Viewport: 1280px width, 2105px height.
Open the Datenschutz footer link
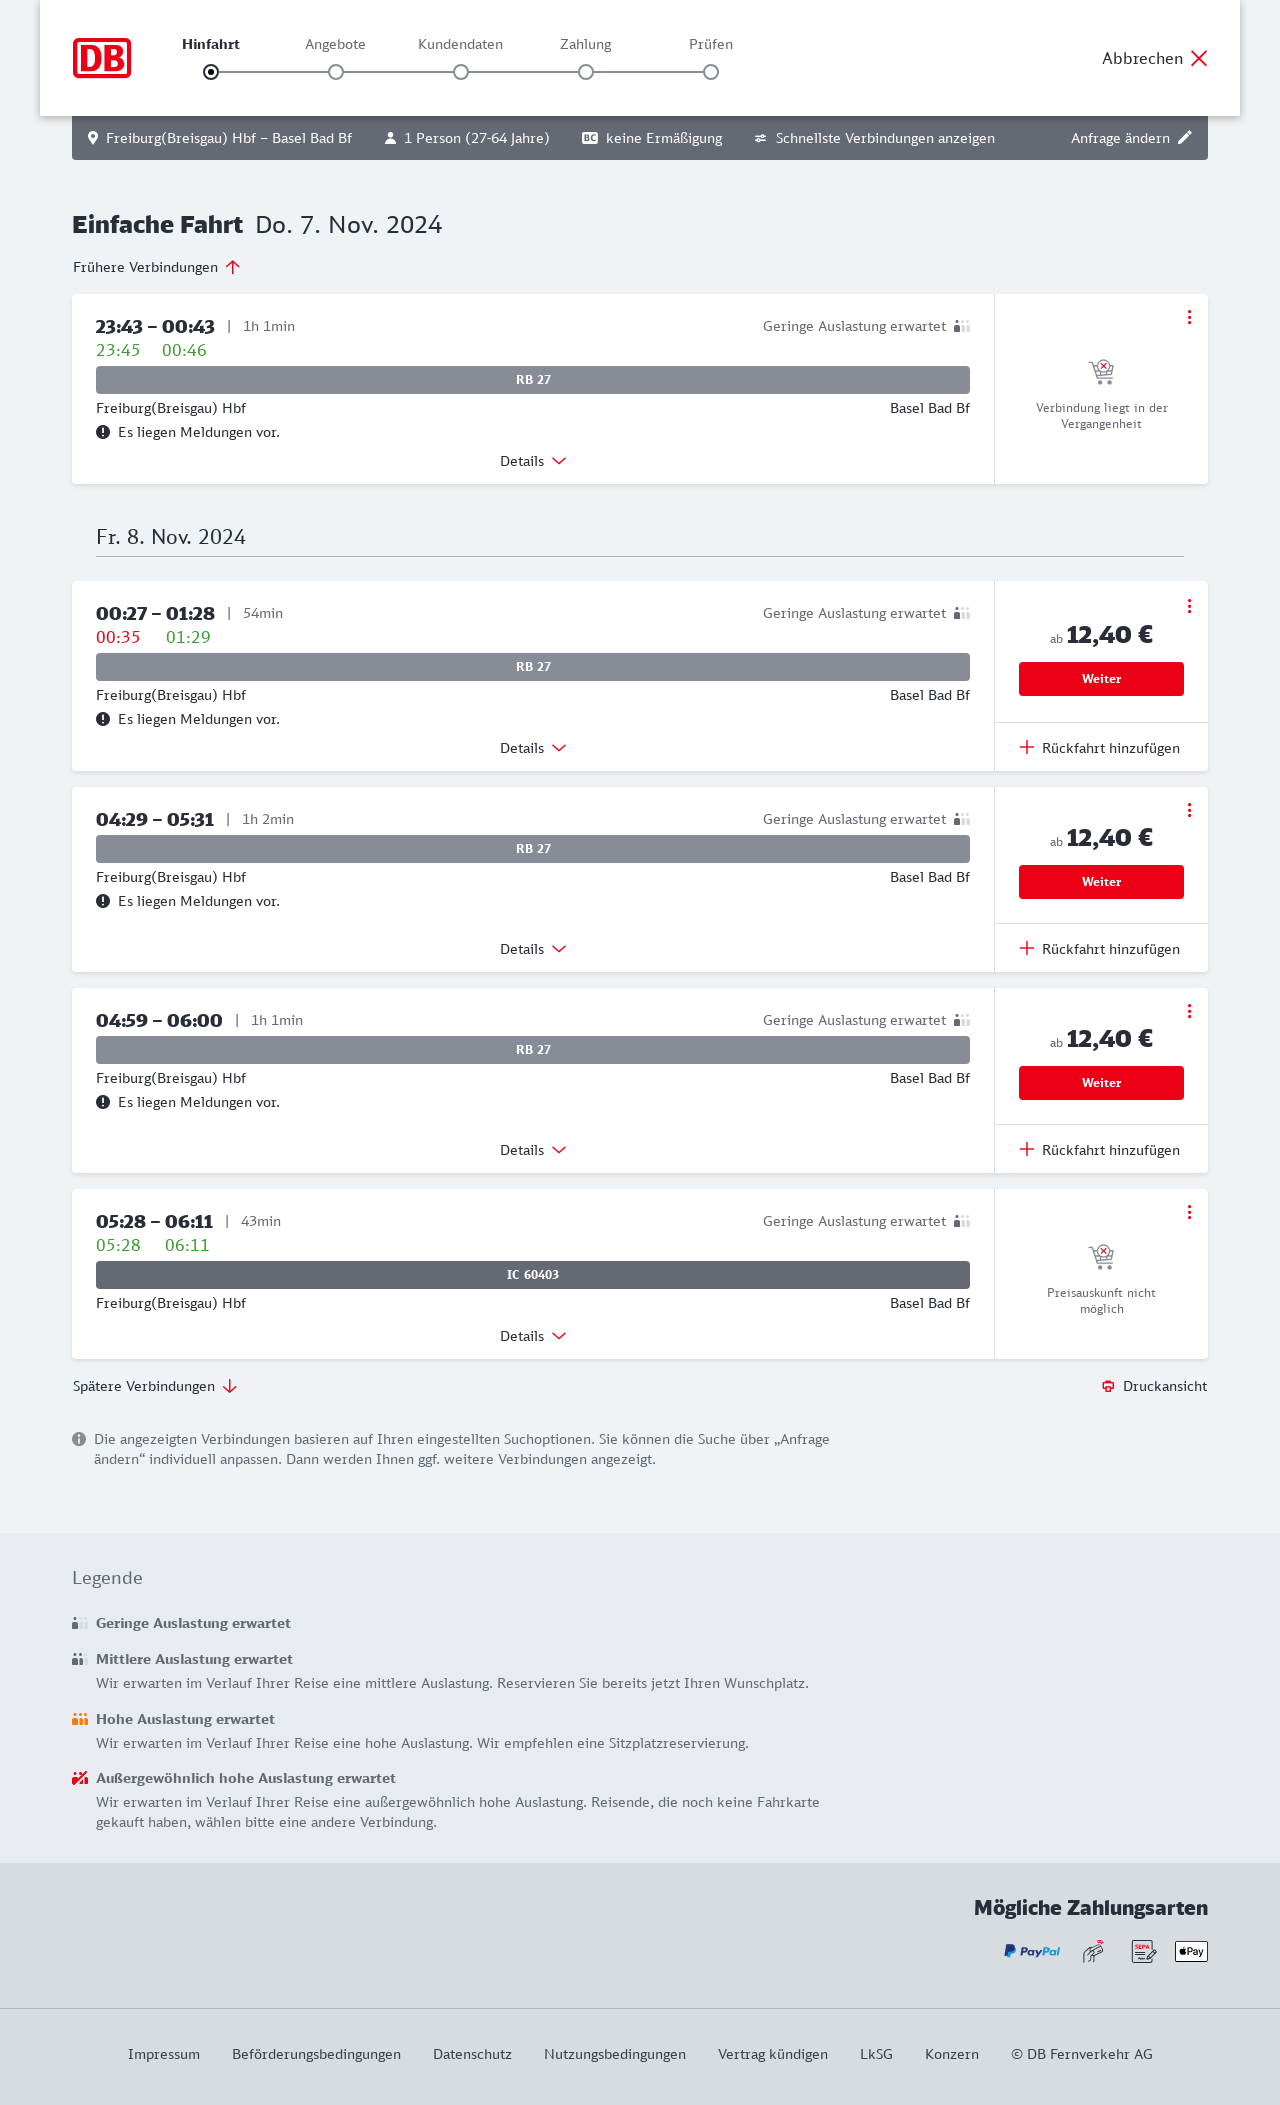[472, 2054]
